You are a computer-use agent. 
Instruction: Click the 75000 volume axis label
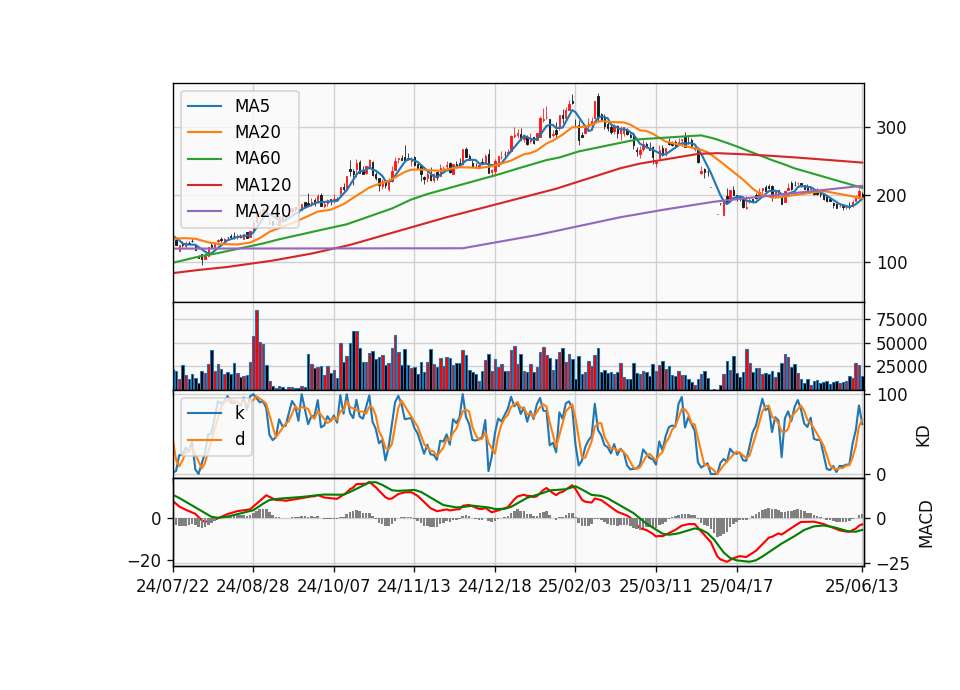pyautogui.click(x=901, y=320)
